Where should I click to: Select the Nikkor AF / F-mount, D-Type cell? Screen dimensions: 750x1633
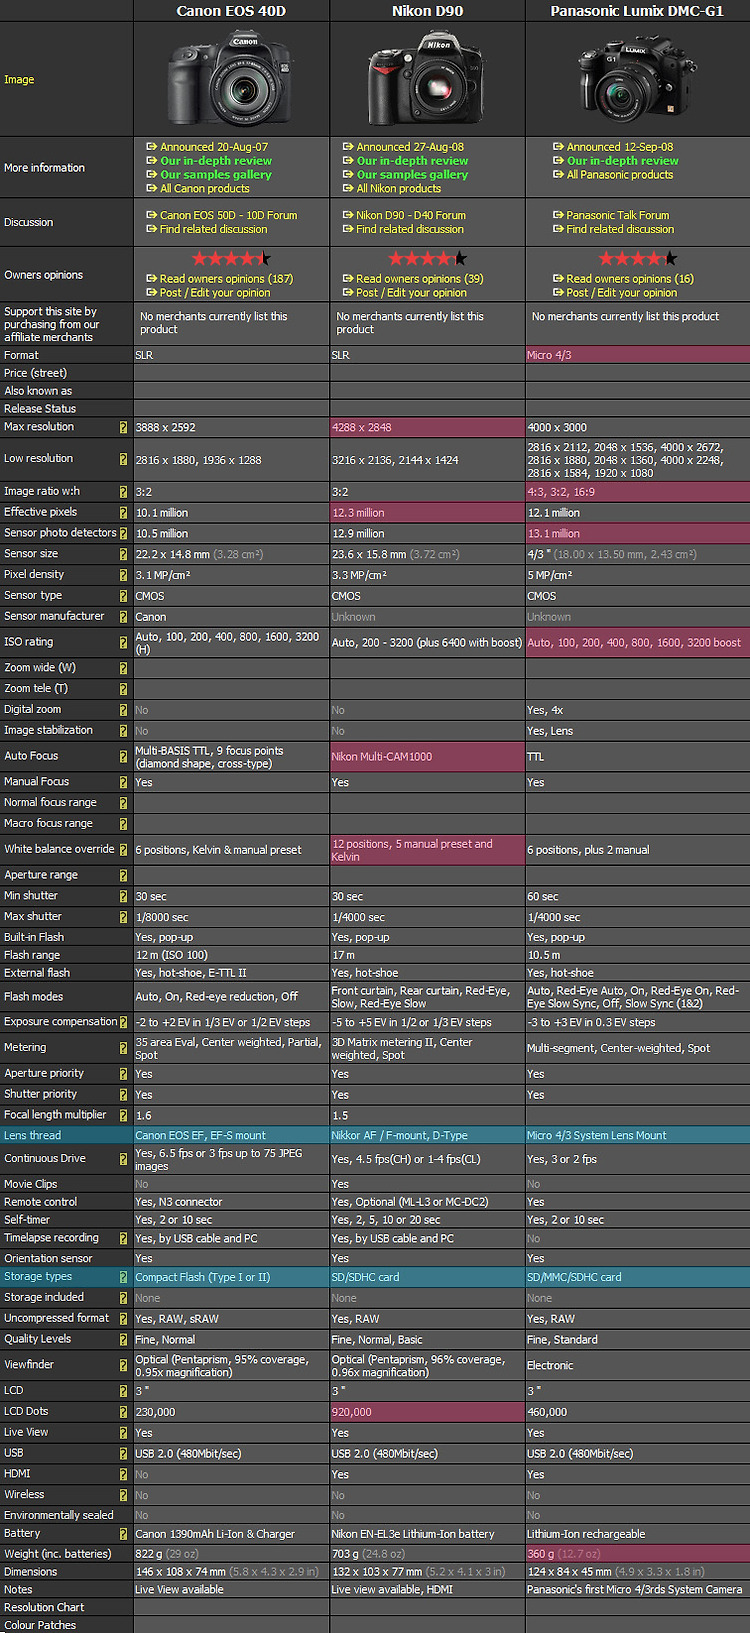427,1136
